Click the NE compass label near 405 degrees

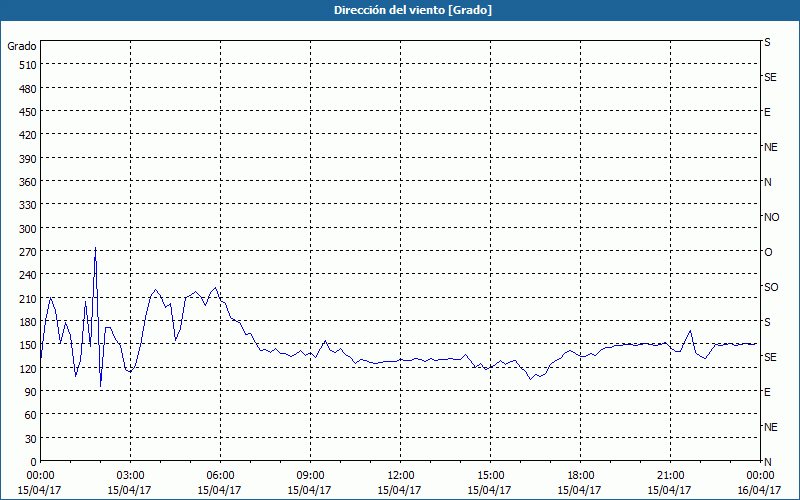coord(771,147)
